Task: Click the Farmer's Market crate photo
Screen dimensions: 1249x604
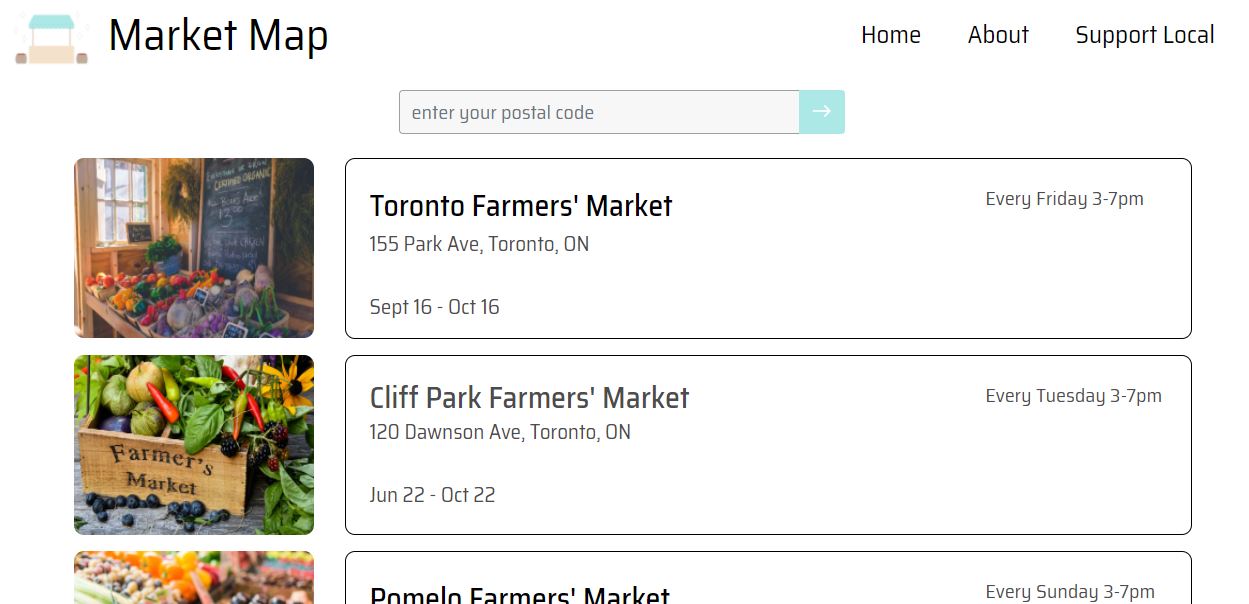Action: tap(193, 445)
